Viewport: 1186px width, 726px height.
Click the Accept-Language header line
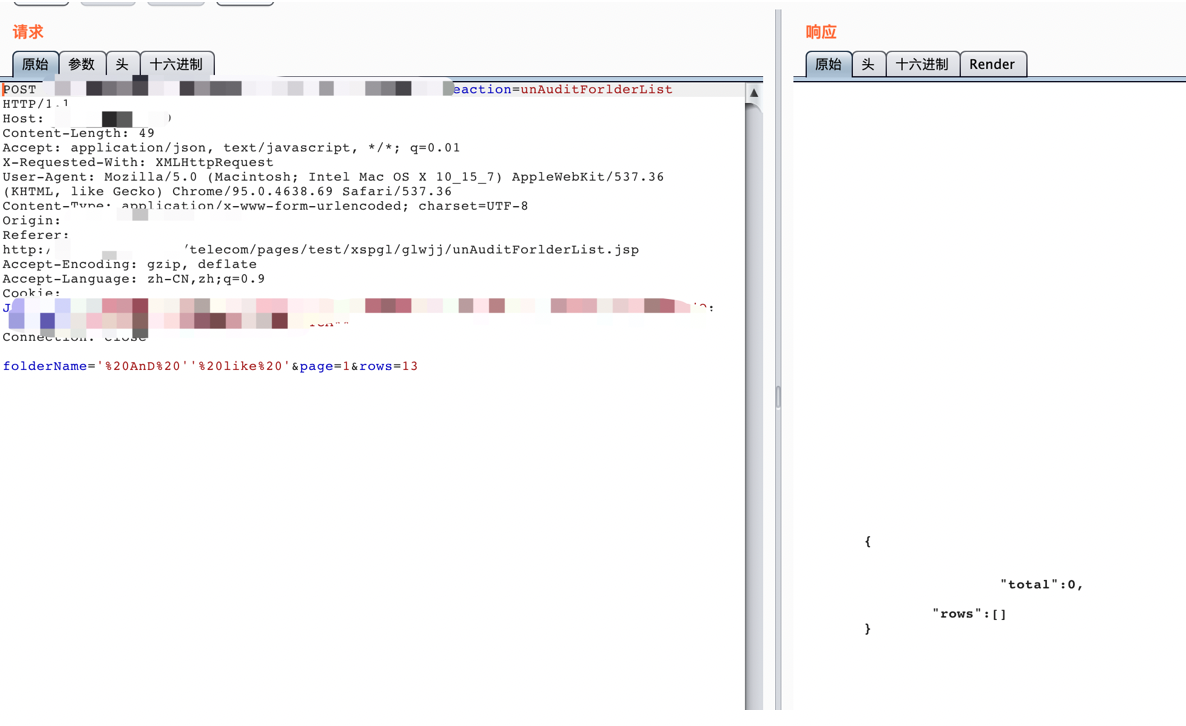click(133, 279)
